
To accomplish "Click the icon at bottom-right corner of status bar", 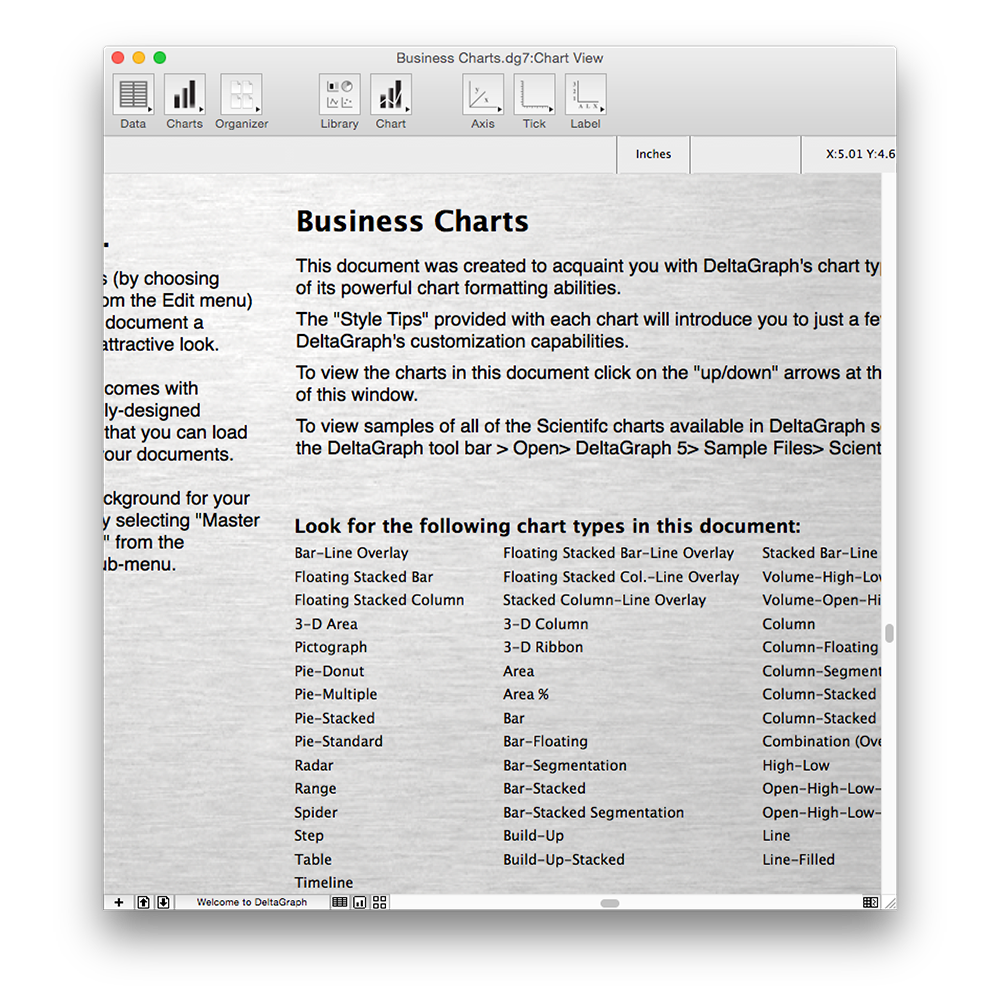I will tap(871, 902).
